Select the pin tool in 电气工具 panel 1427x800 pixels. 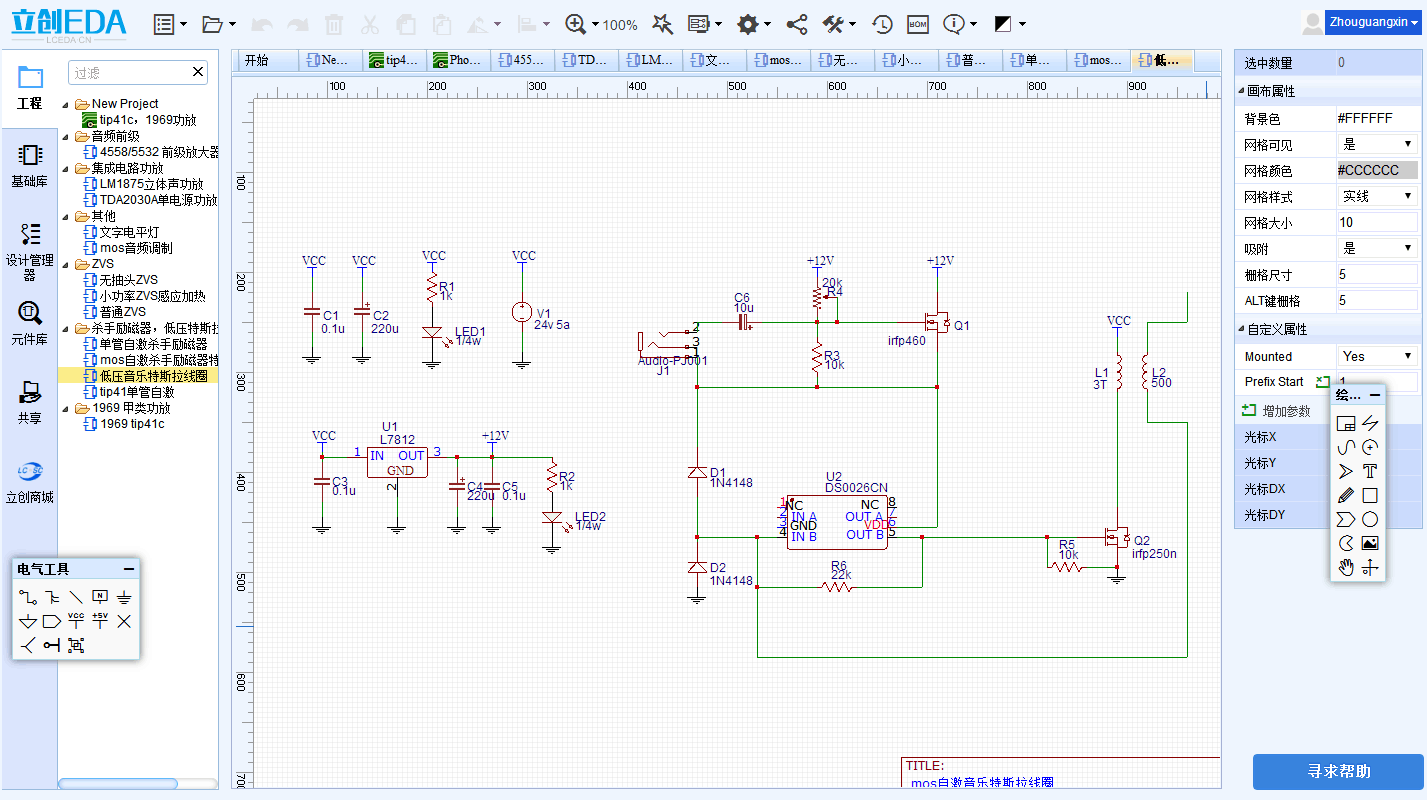click(52, 645)
